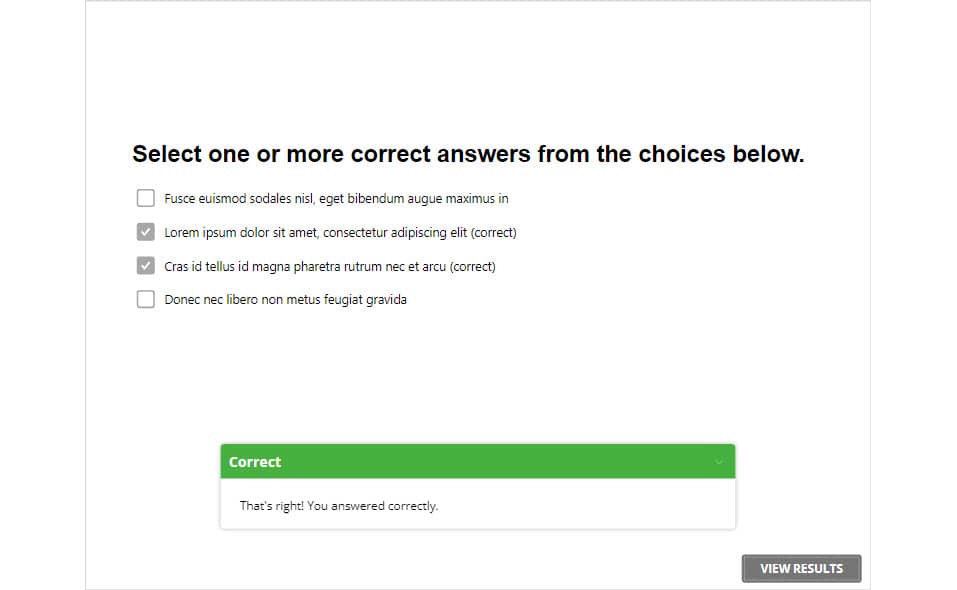Check the 'Fusce euismod sodales nisl' checkbox

[146, 198]
